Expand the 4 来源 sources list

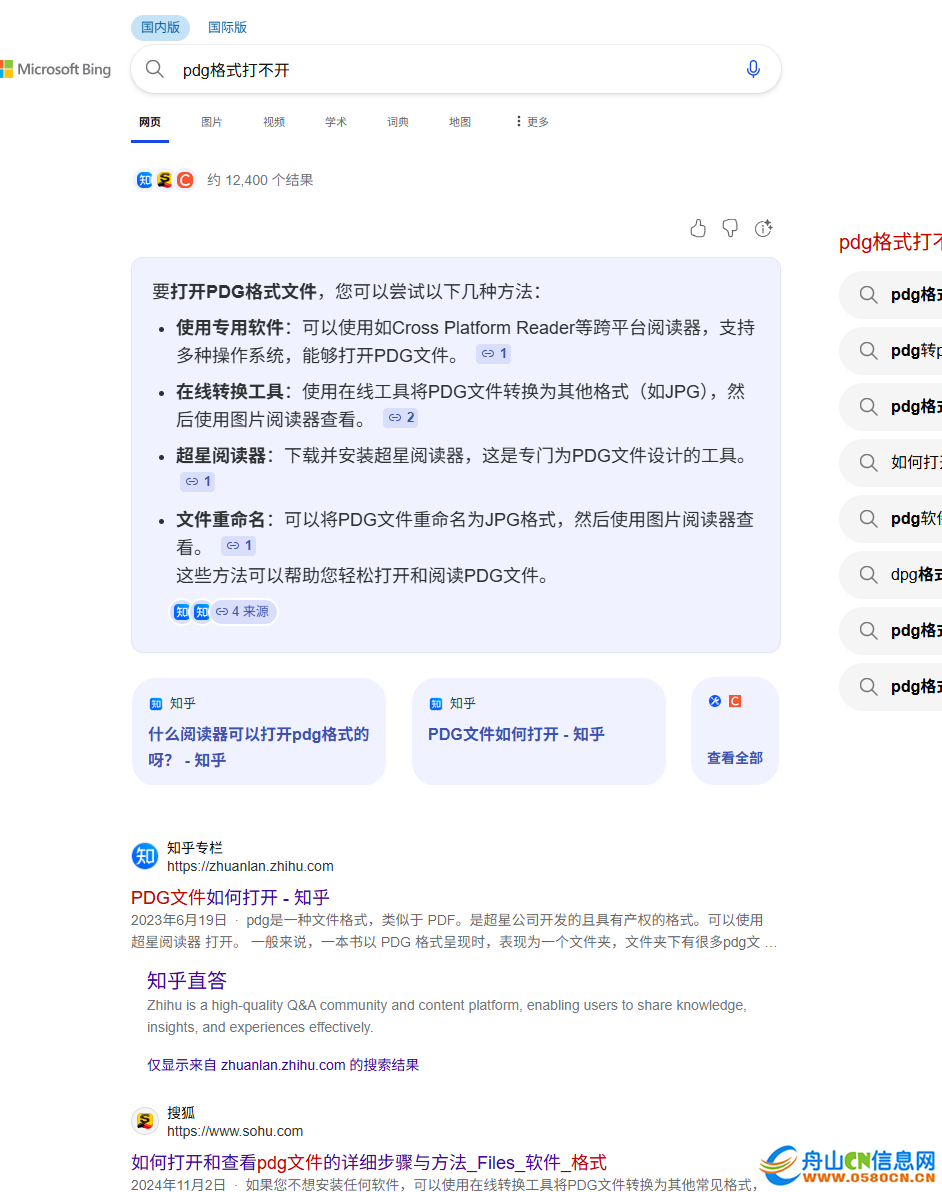click(242, 611)
